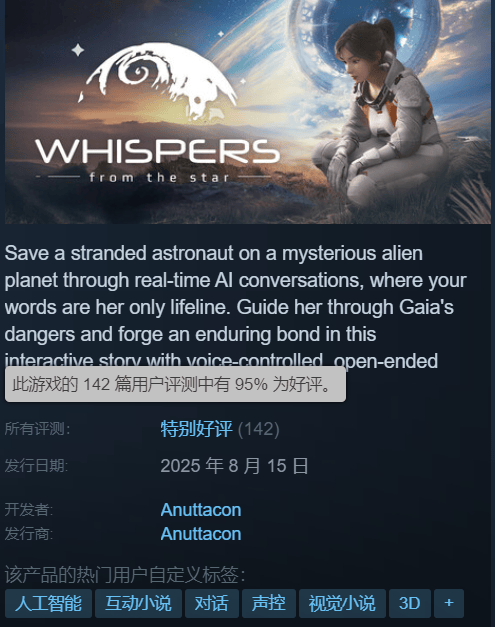Choose the 对话 tag
Screen dimensions: 495x627
click(212, 603)
